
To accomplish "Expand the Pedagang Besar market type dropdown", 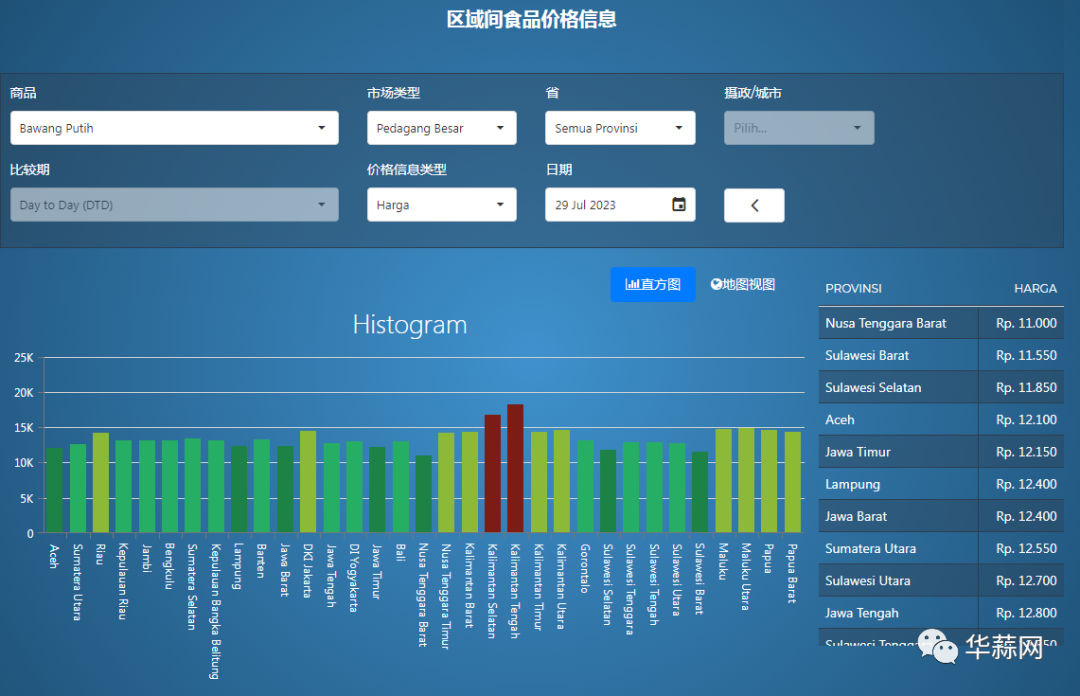I will (x=441, y=128).
